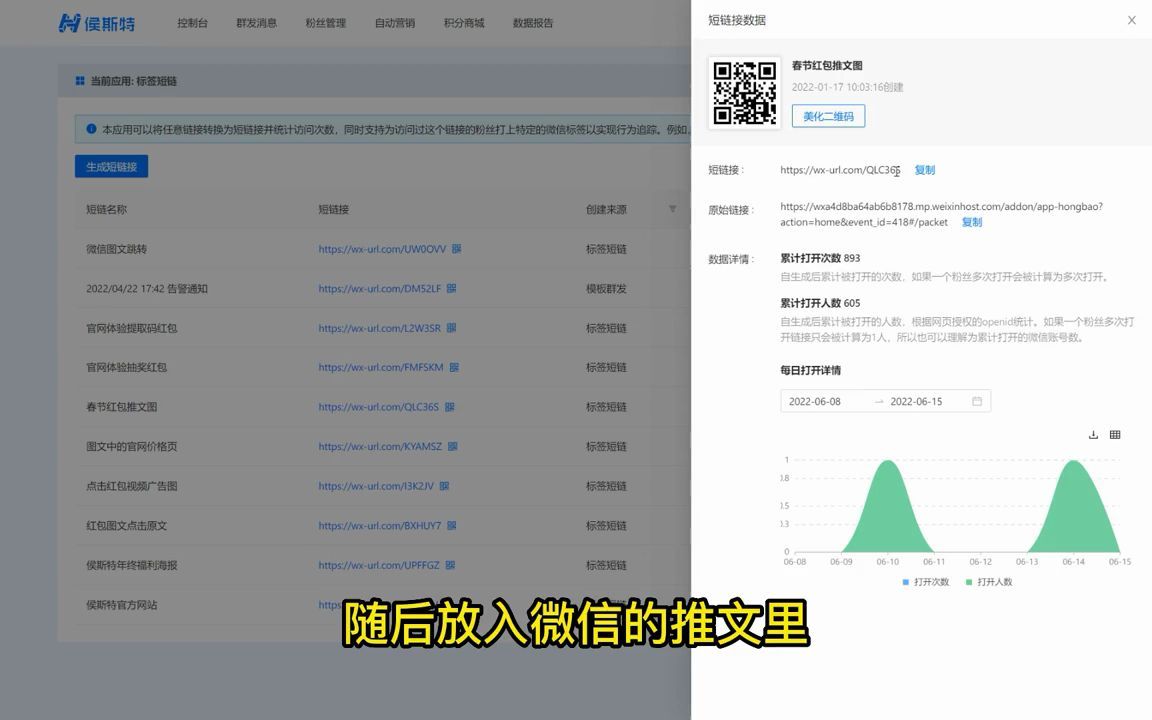Click 复制 link beside the short link URL
This screenshot has width=1152, height=720.
(x=923, y=170)
